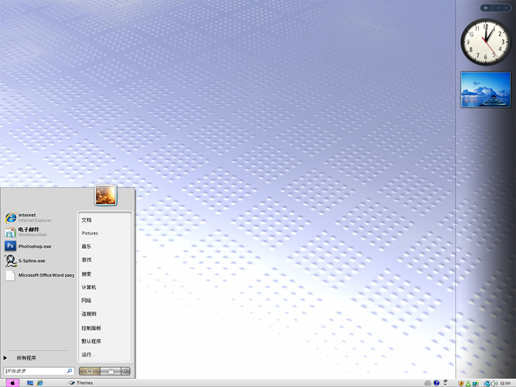The width and height of the screenshot is (516, 387).
Task: Expand the All Programs arrow
Action: pyautogui.click(x=5, y=358)
